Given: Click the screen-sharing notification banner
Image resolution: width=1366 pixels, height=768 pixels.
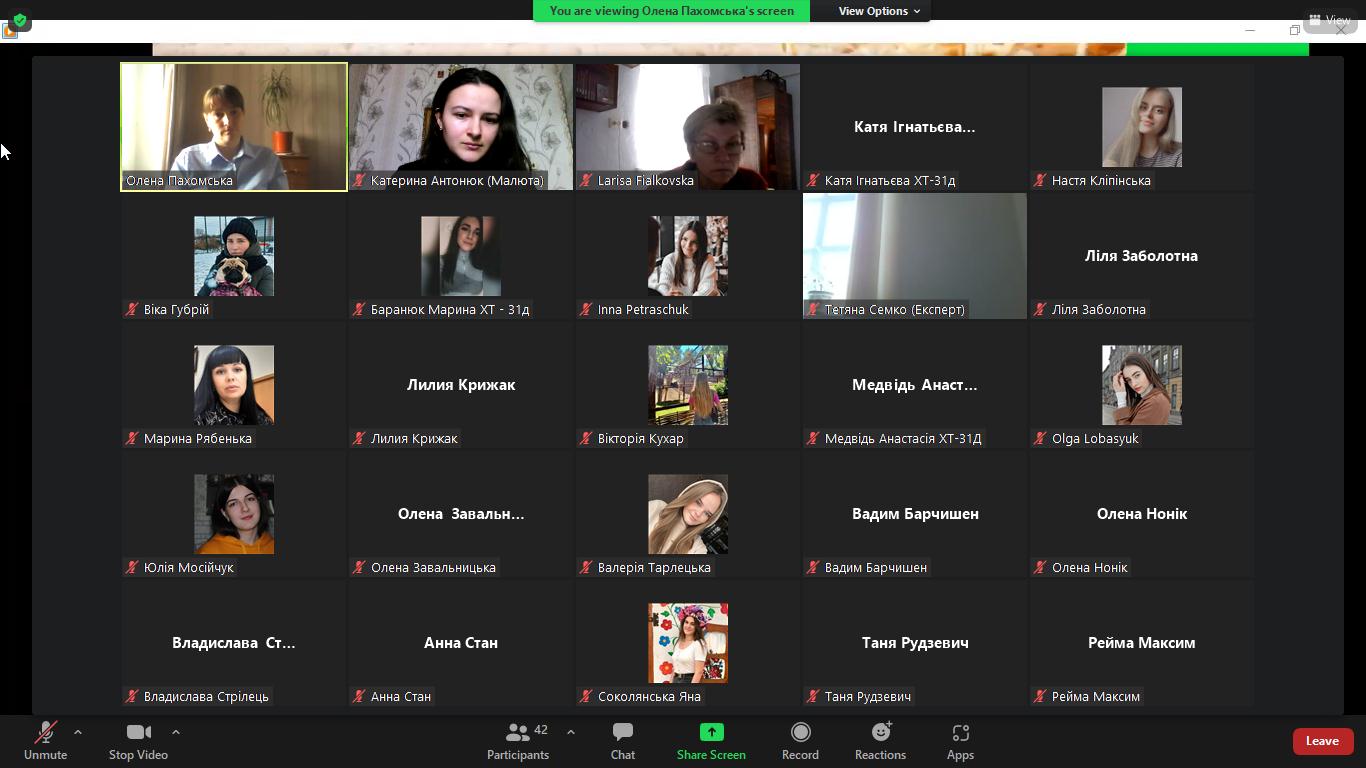Looking at the screenshot, I should [x=671, y=11].
